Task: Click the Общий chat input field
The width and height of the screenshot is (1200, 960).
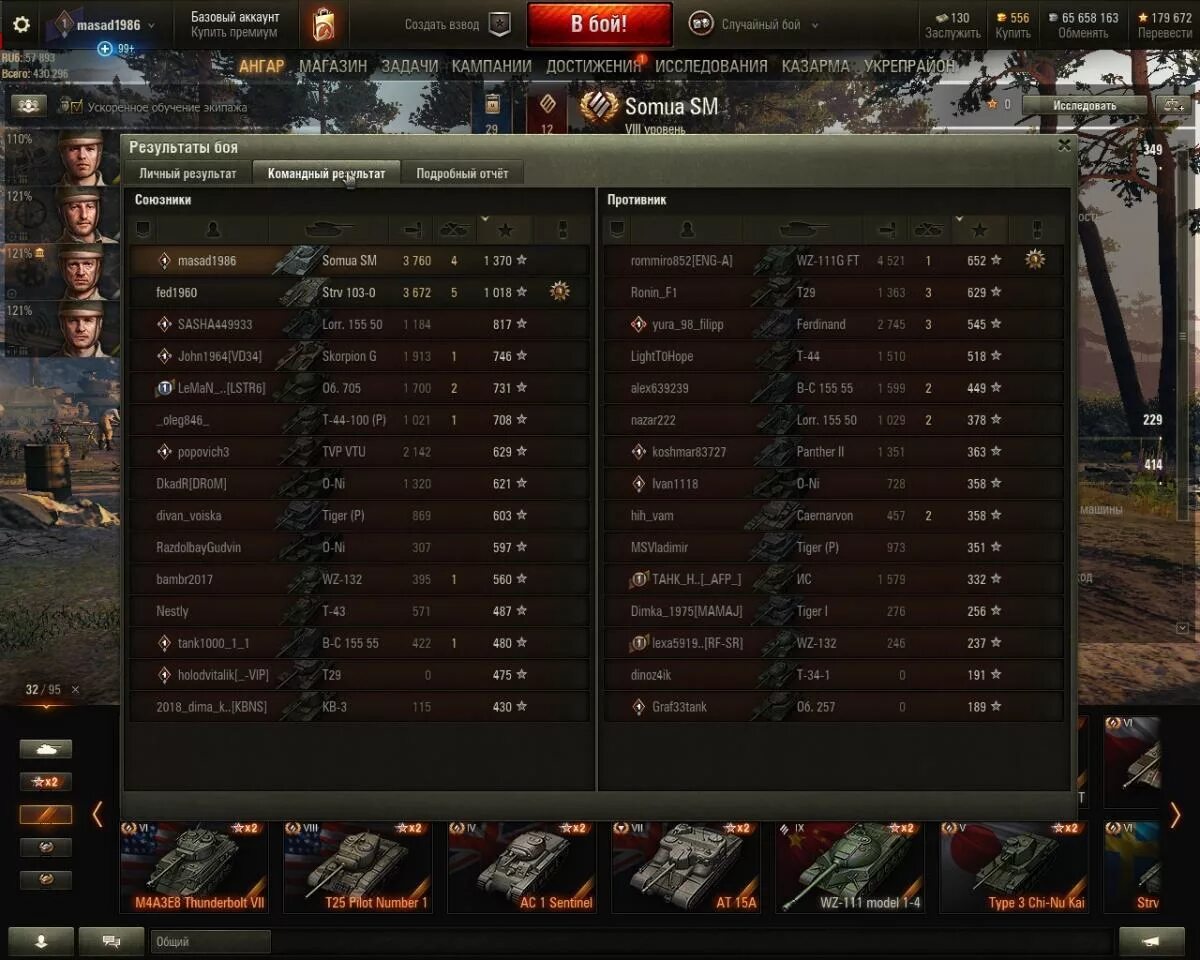Action: tap(211, 941)
